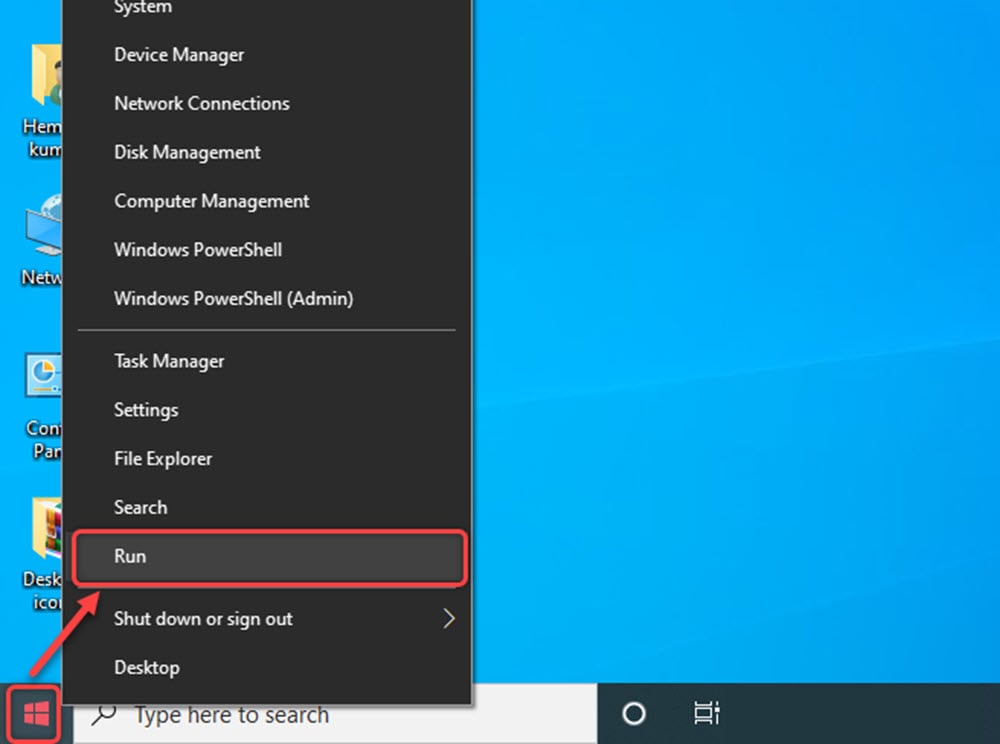Launch Windows PowerShell (Admin)
Screen dimensions: 1000x744
coord(267,298)
